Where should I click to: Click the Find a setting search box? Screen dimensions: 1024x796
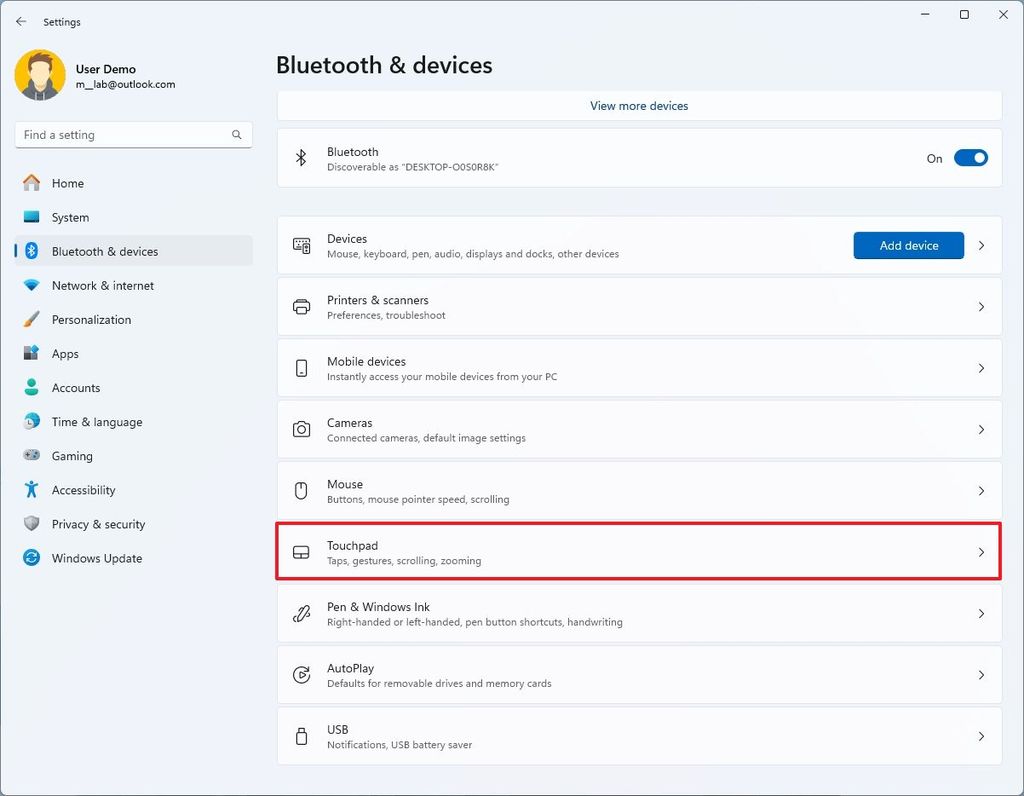pos(133,134)
